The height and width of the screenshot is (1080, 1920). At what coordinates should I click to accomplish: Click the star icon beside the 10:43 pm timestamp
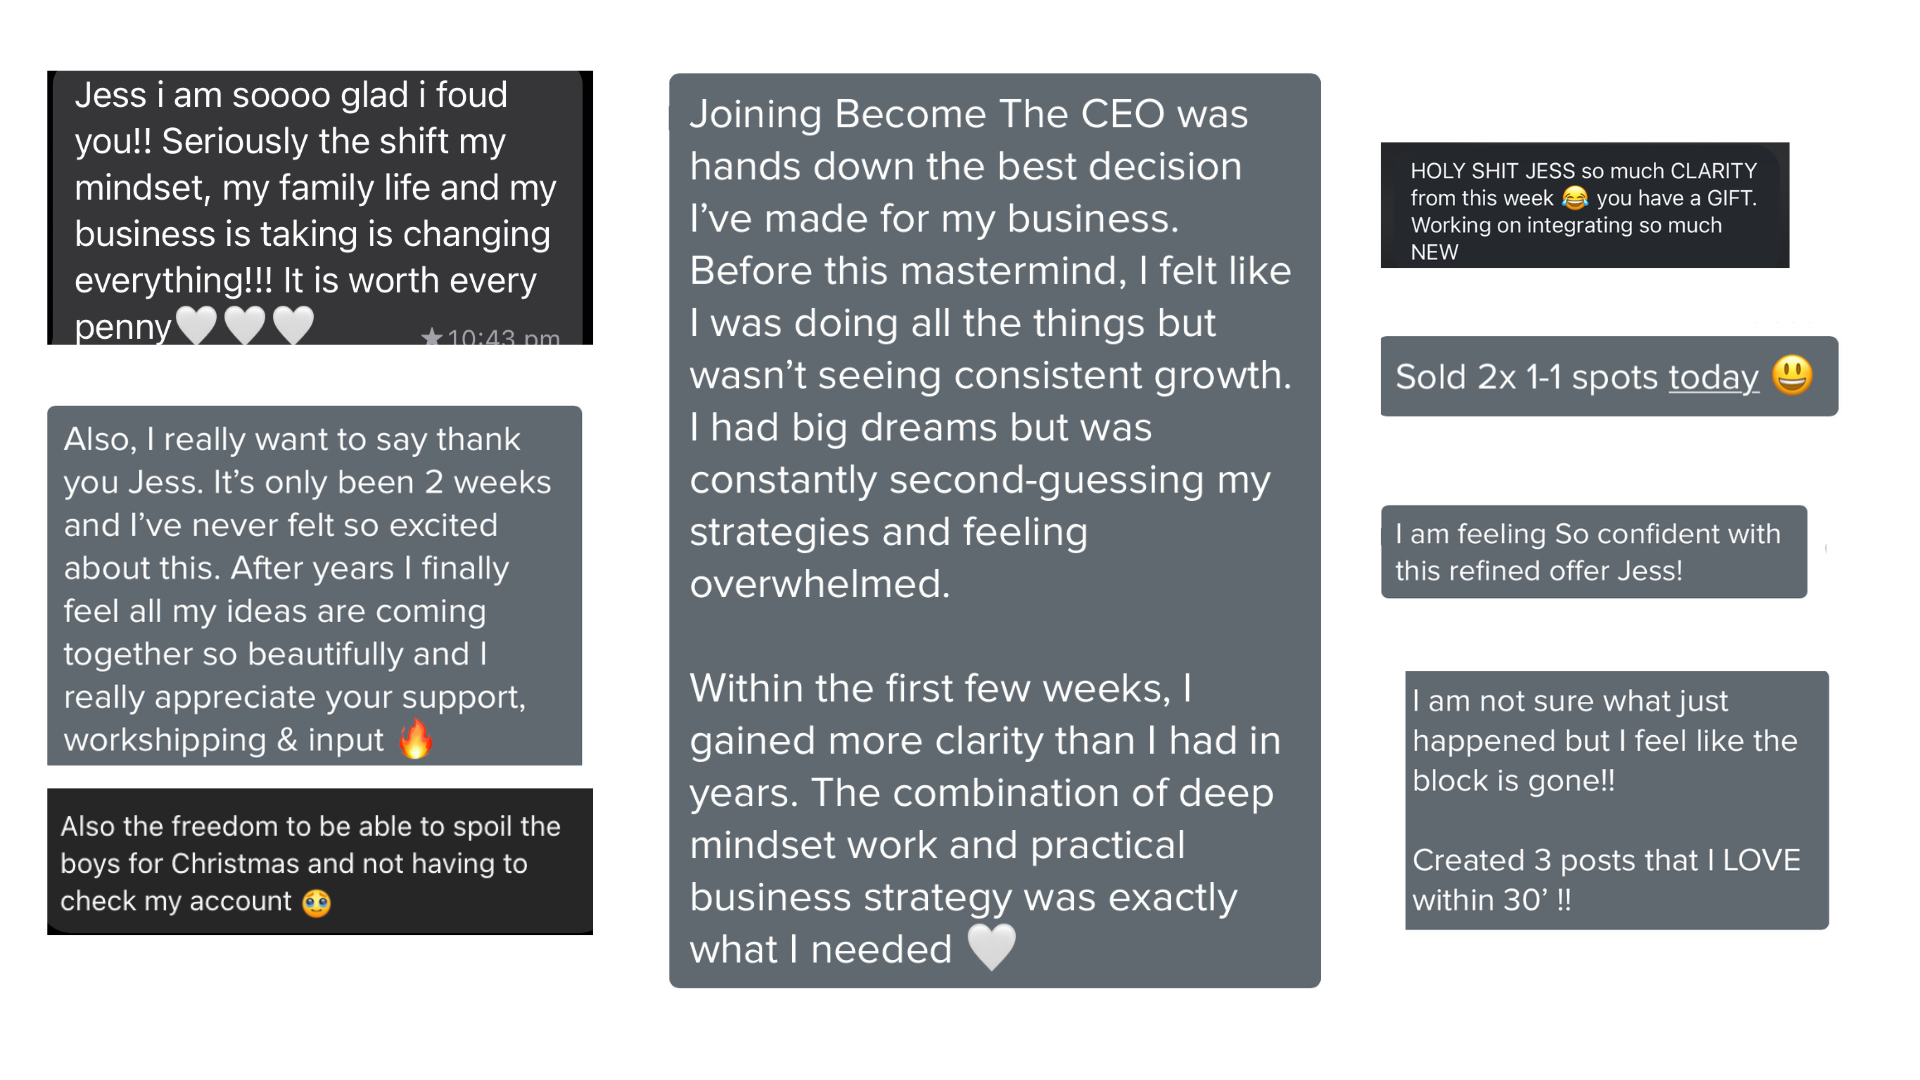tap(431, 337)
